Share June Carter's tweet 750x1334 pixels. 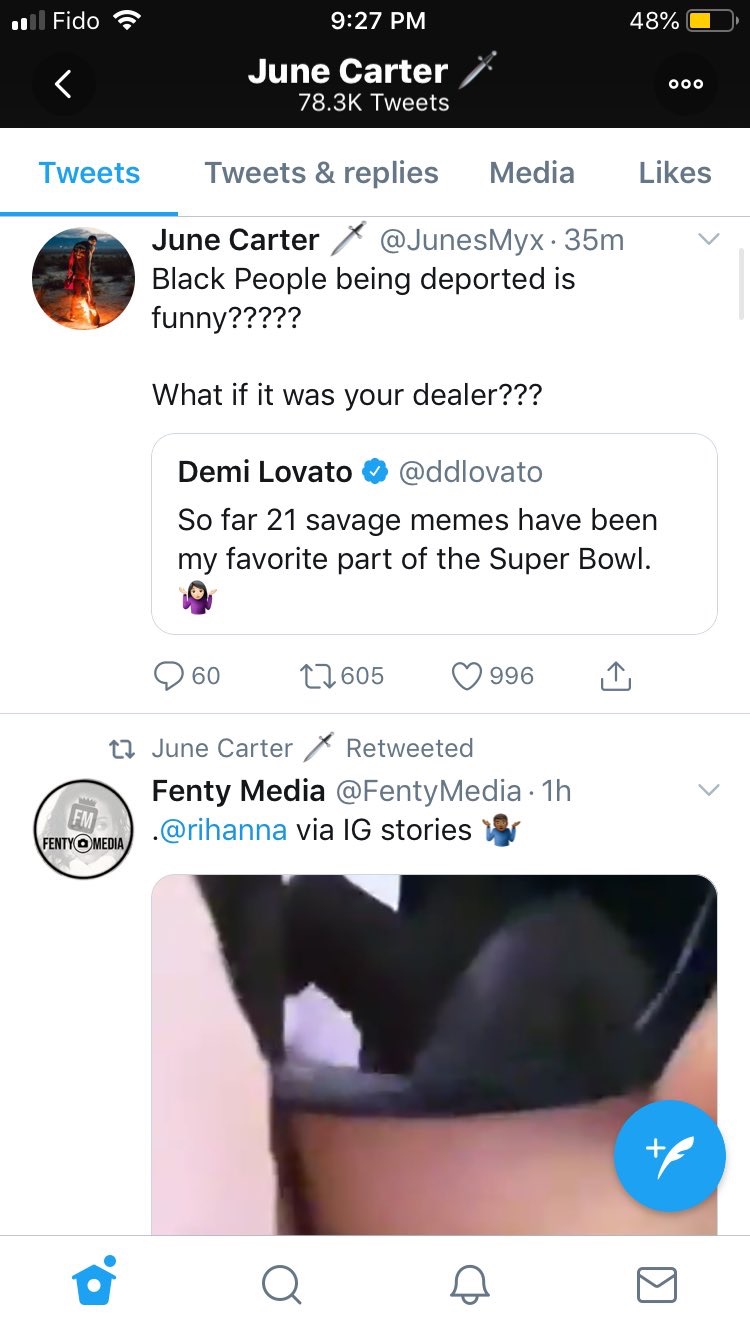coord(616,677)
